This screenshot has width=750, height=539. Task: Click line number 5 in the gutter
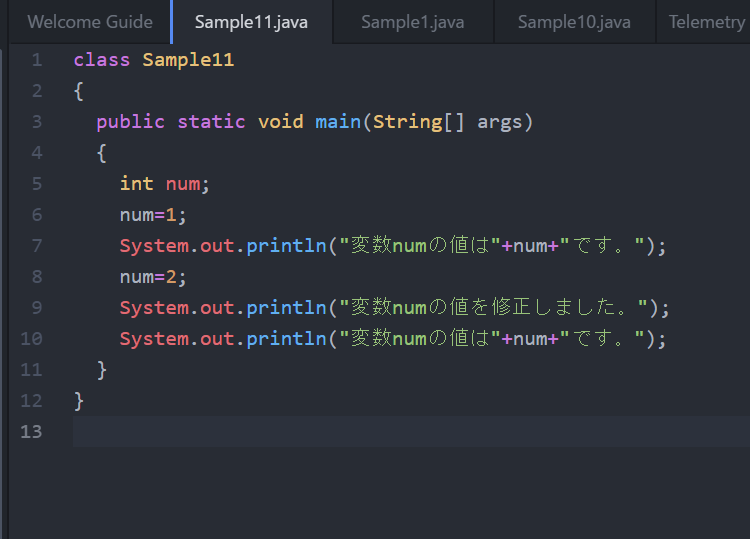(37, 184)
